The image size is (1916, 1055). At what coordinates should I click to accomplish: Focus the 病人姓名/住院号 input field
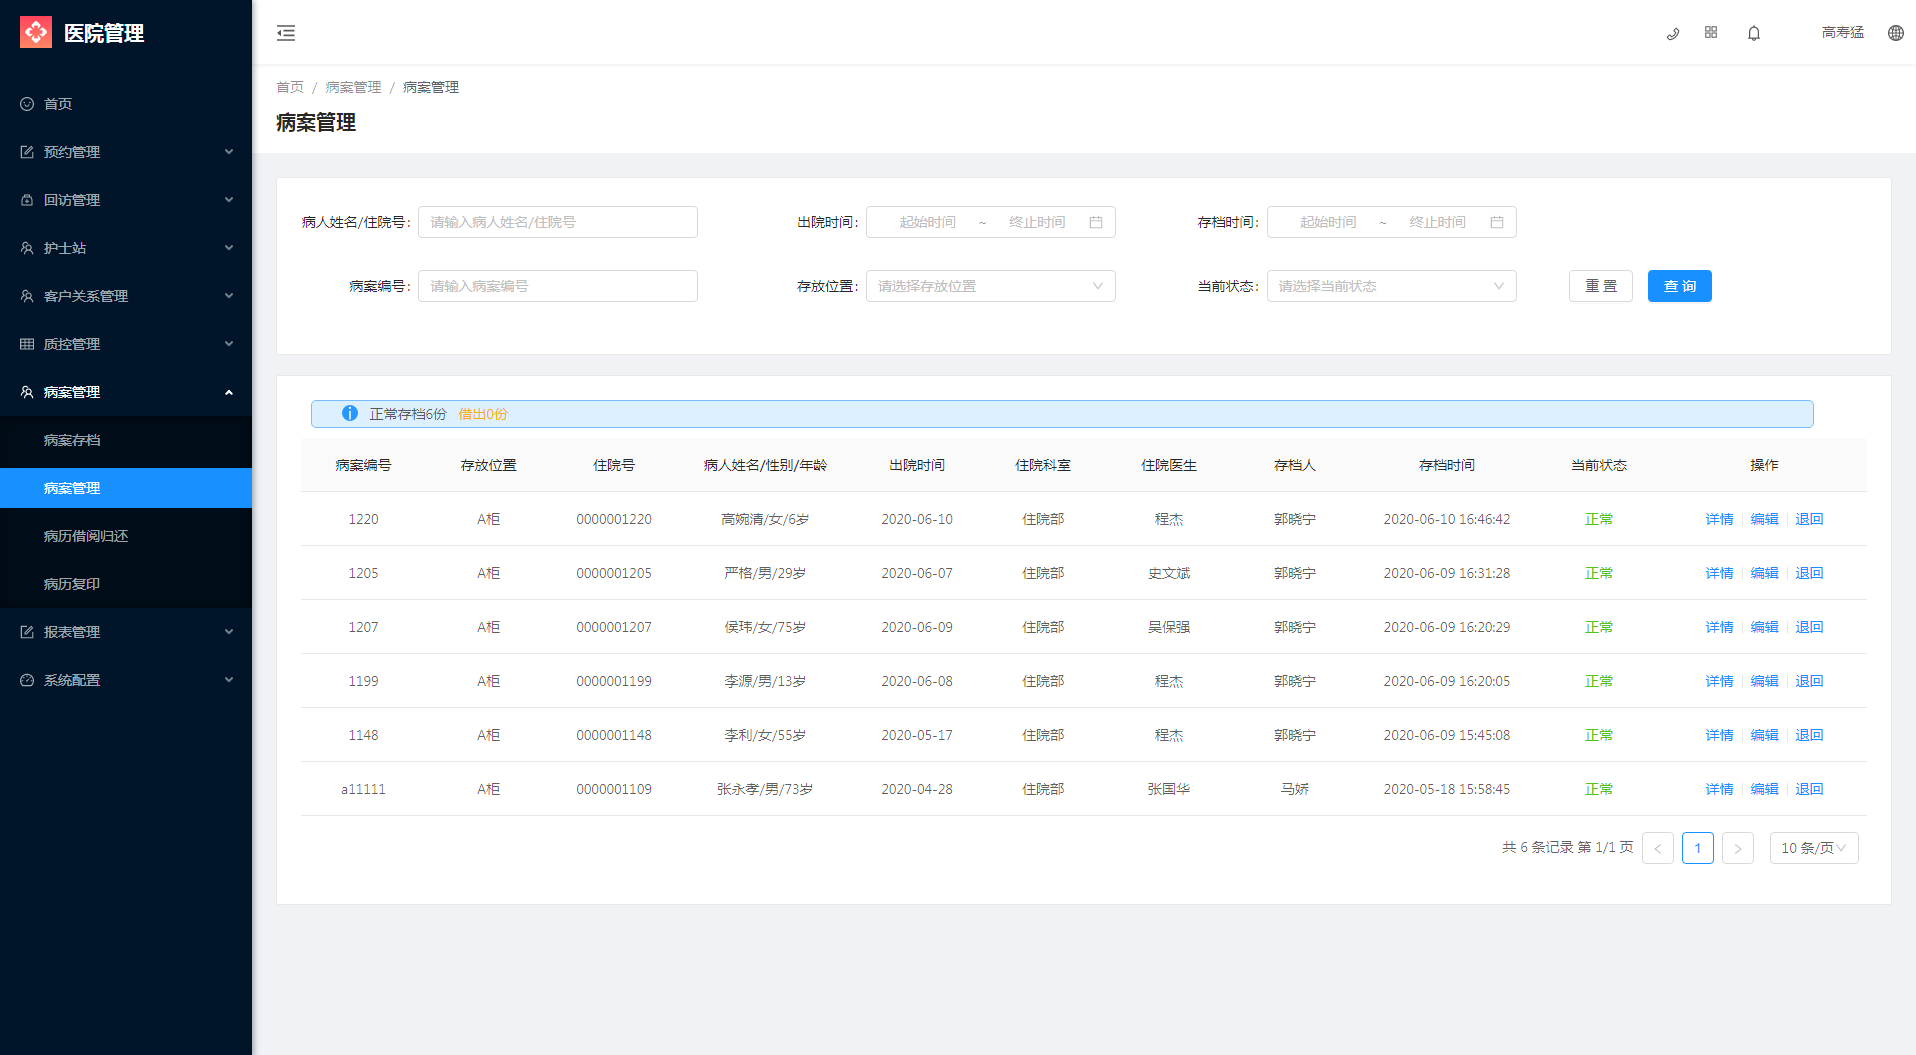click(558, 222)
